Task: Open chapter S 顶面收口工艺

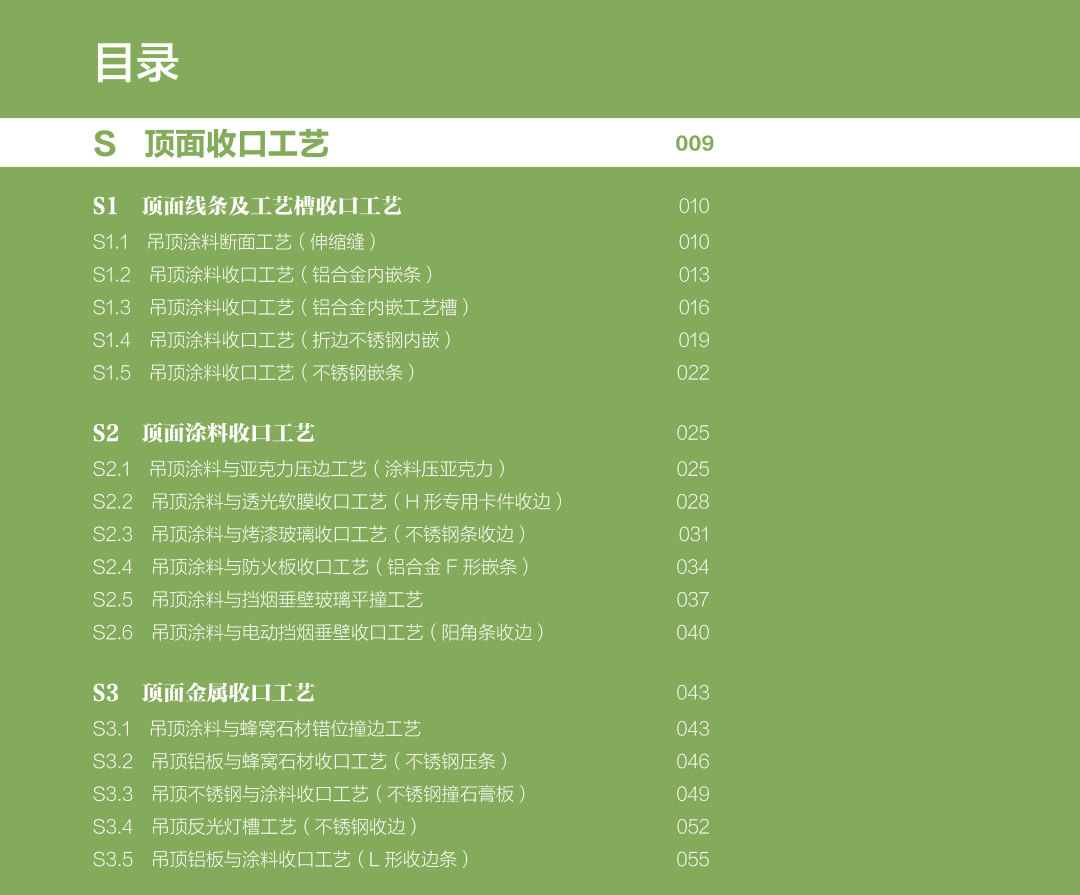Action: [x=211, y=143]
